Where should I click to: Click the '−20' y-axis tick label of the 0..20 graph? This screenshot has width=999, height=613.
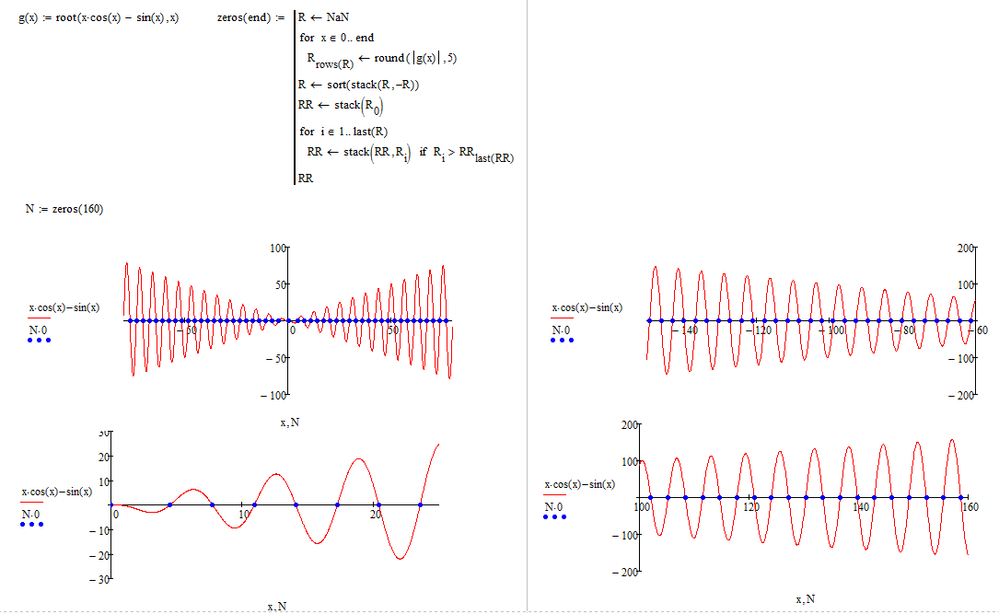pos(99,556)
